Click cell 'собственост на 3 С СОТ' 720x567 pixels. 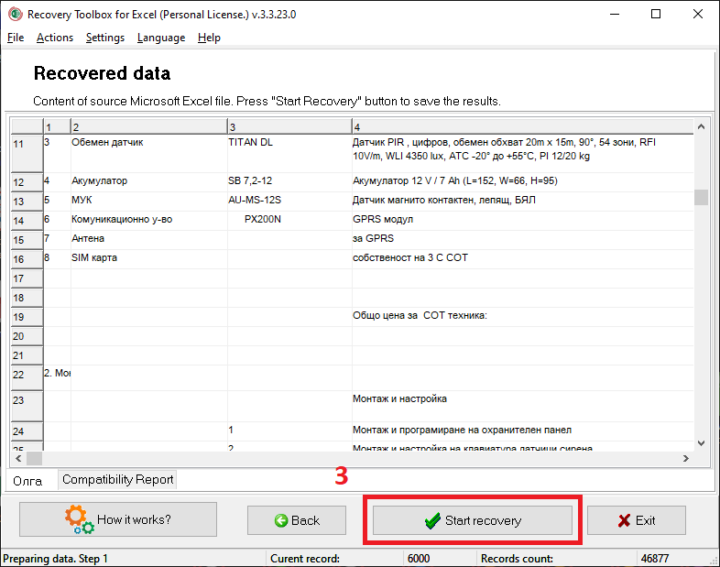click(x=523, y=259)
